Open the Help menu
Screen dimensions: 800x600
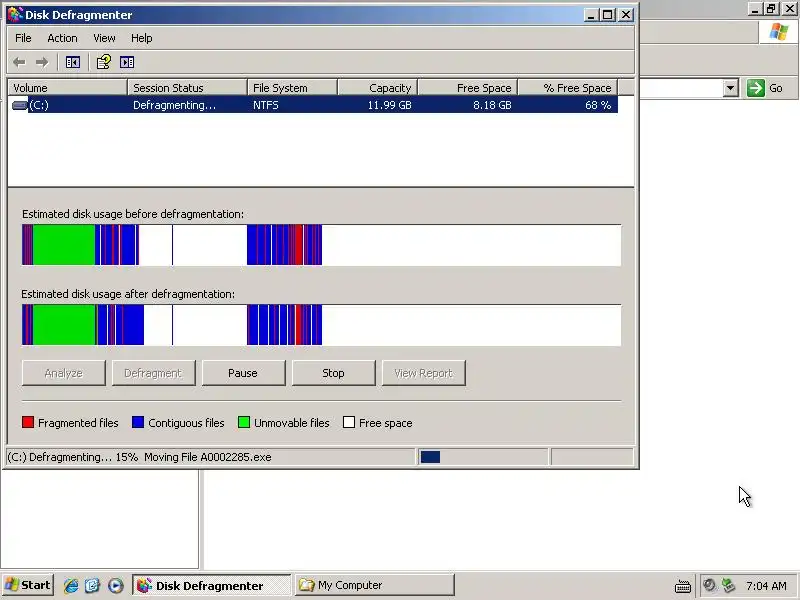click(141, 38)
